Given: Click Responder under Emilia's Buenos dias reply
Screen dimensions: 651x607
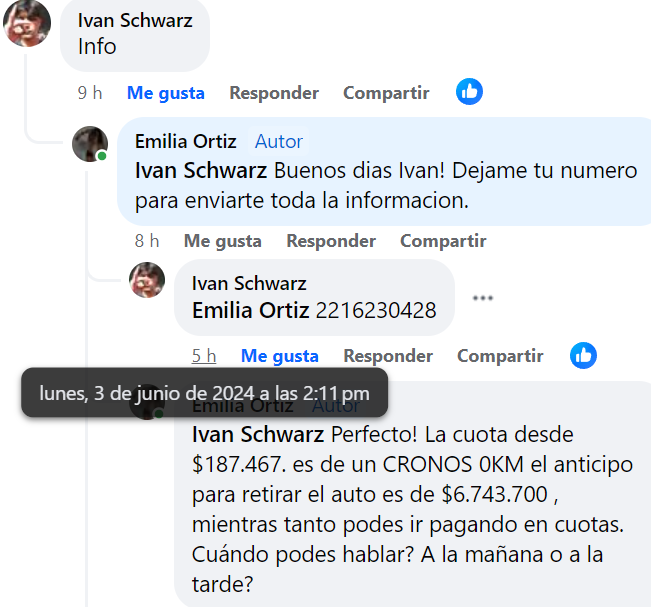Looking at the screenshot, I should pyautogui.click(x=331, y=241).
